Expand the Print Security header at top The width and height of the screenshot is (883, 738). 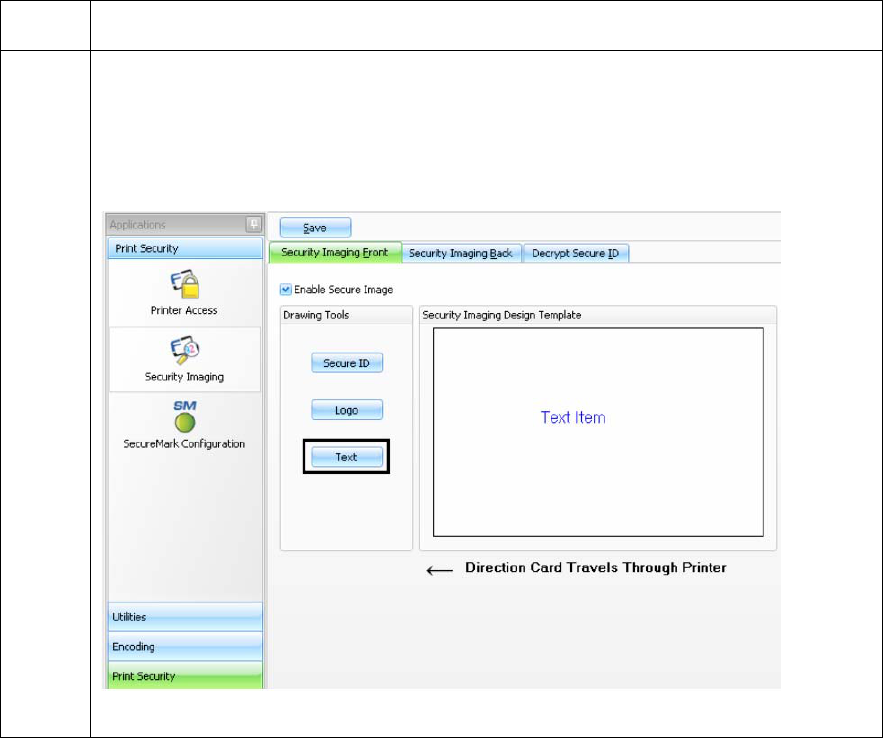pyautogui.click(x=185, y=248)
